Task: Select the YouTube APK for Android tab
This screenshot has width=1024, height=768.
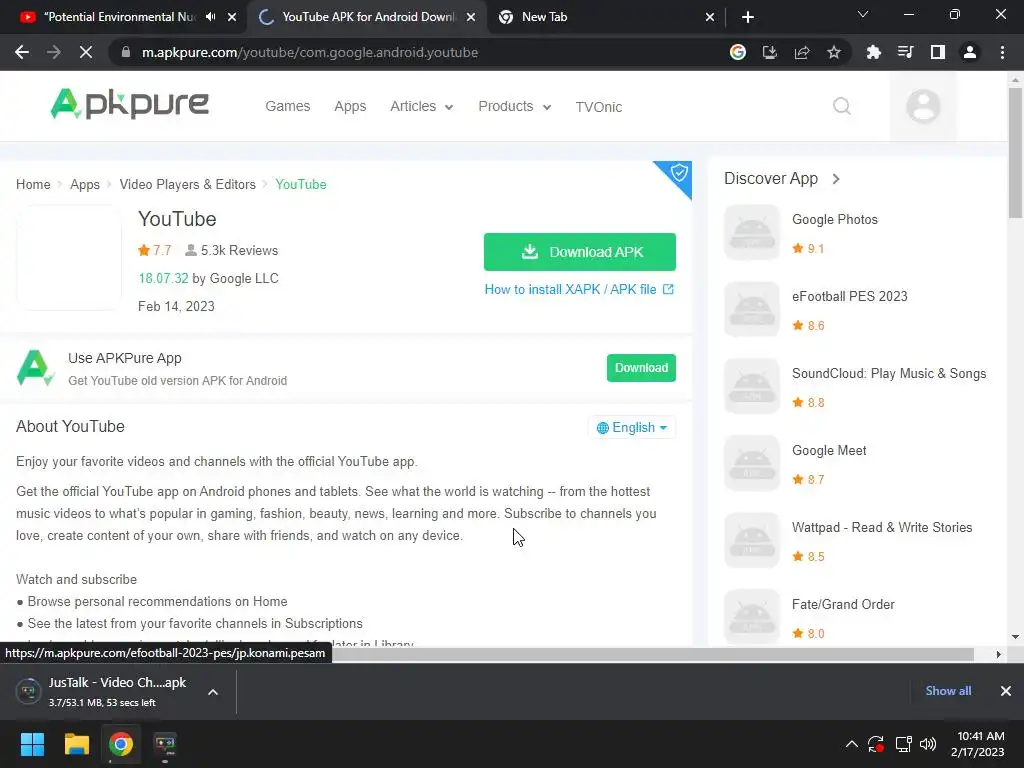Action: [368, 17]
